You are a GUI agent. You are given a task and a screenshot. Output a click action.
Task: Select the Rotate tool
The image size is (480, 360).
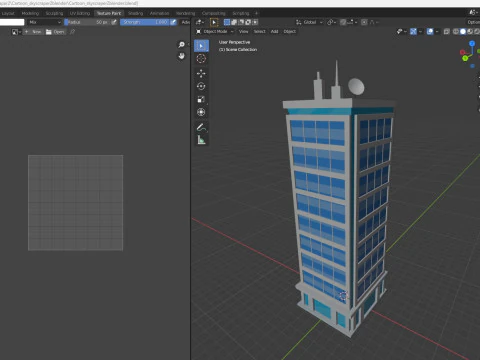click(x=201, y=86)
